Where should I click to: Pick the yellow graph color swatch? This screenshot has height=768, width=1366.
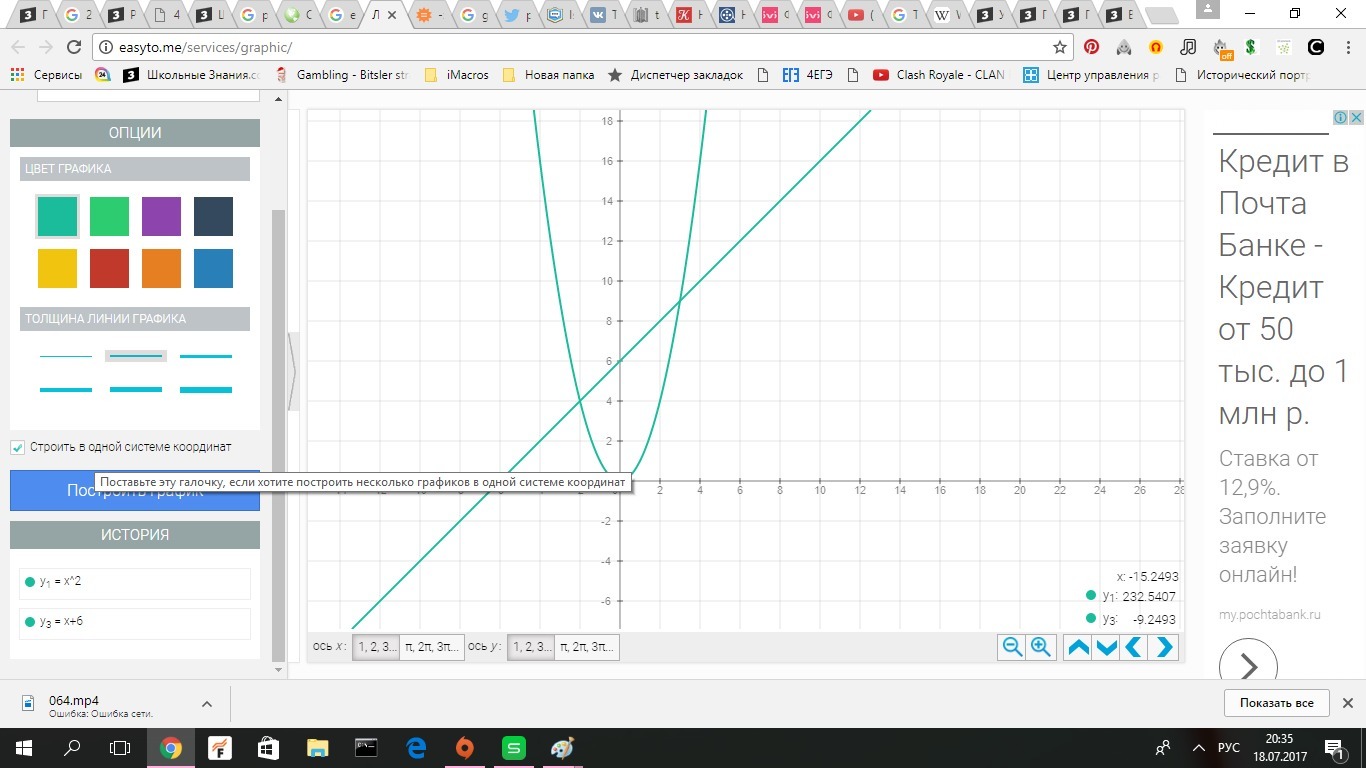[57, 268]
